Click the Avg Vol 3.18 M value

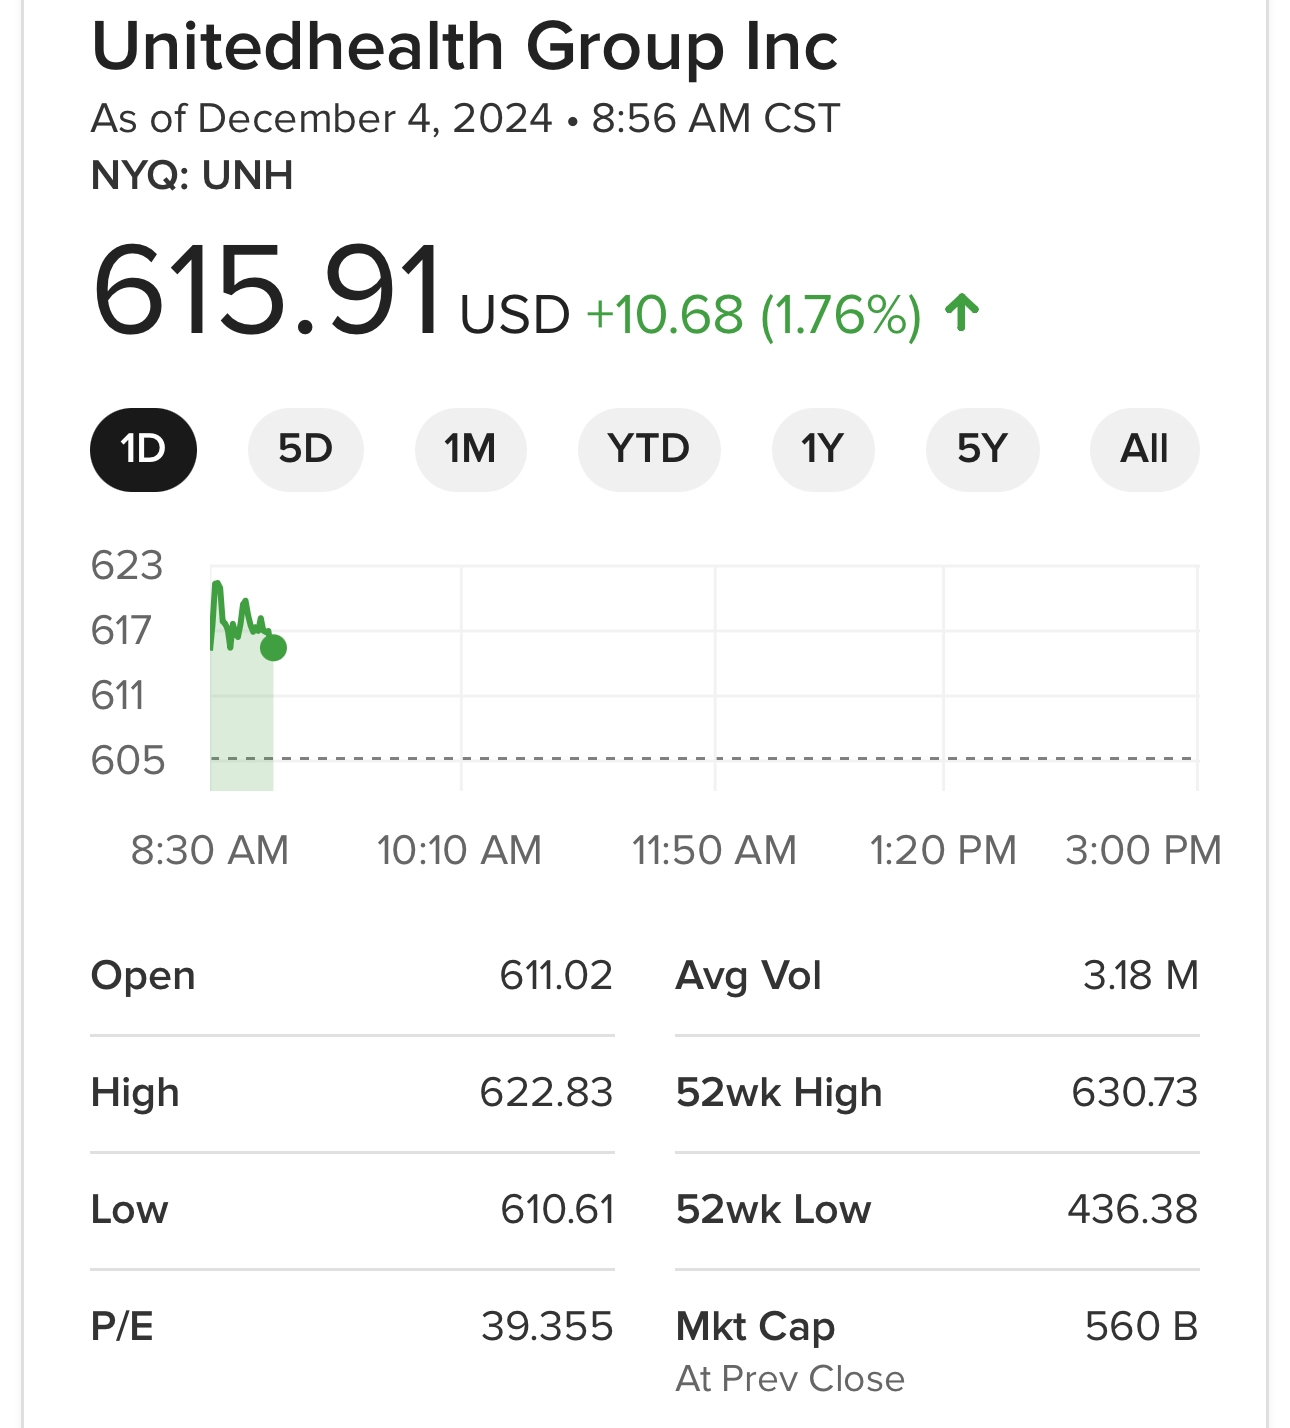click(x=1140, y=975)
